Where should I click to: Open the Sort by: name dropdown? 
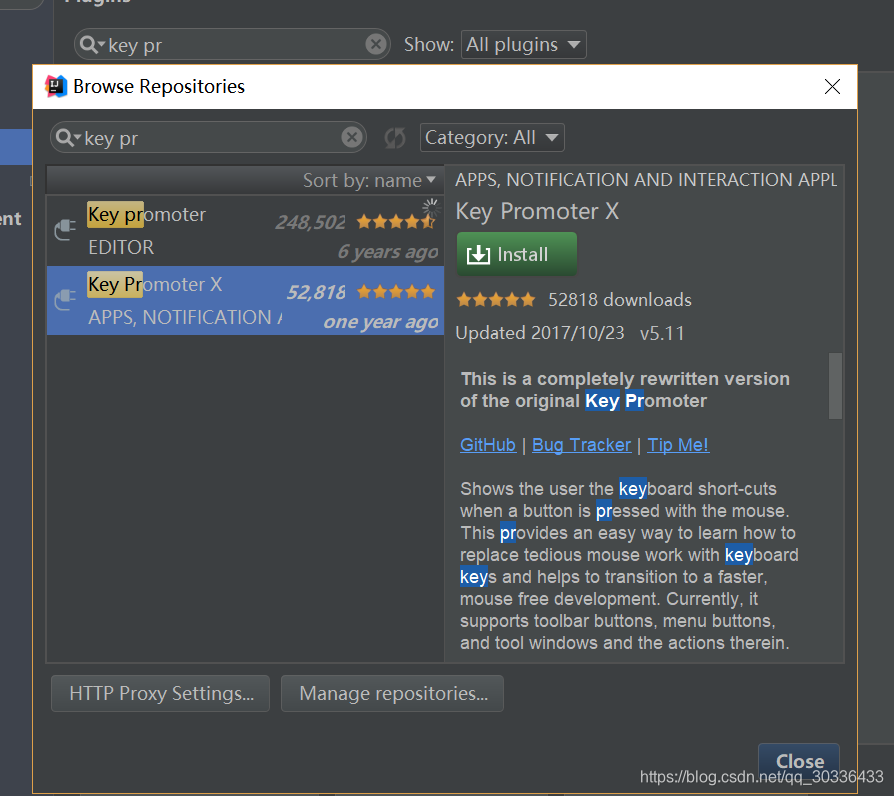[x=369, y=181]
